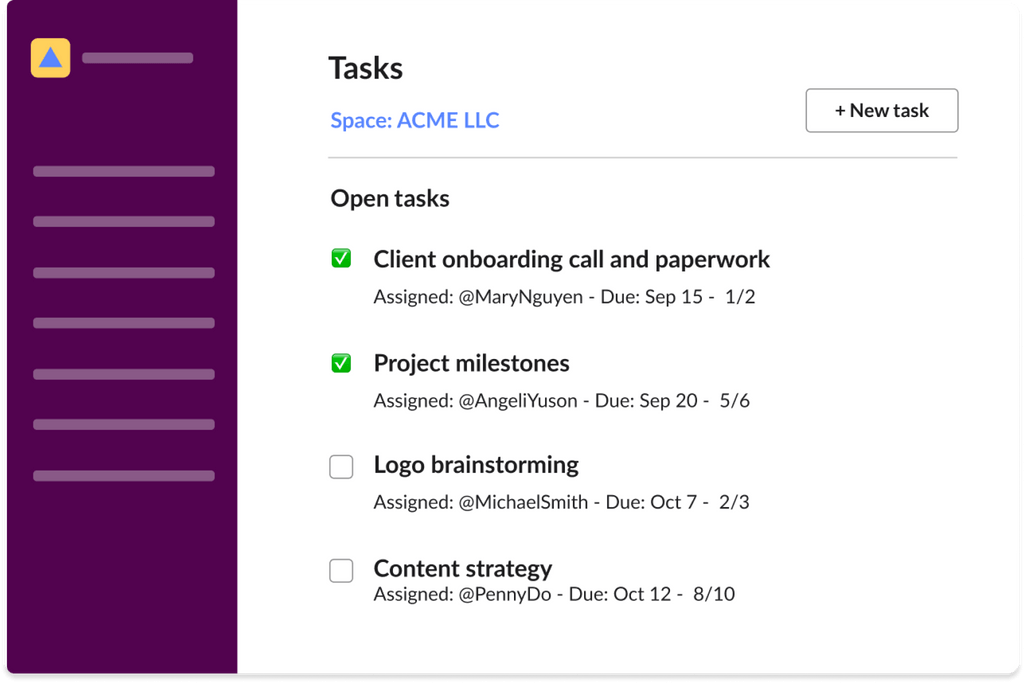Click the yellow triangle workspace logo
Viewport: 1024px width, 683px height.
point(51,58)
